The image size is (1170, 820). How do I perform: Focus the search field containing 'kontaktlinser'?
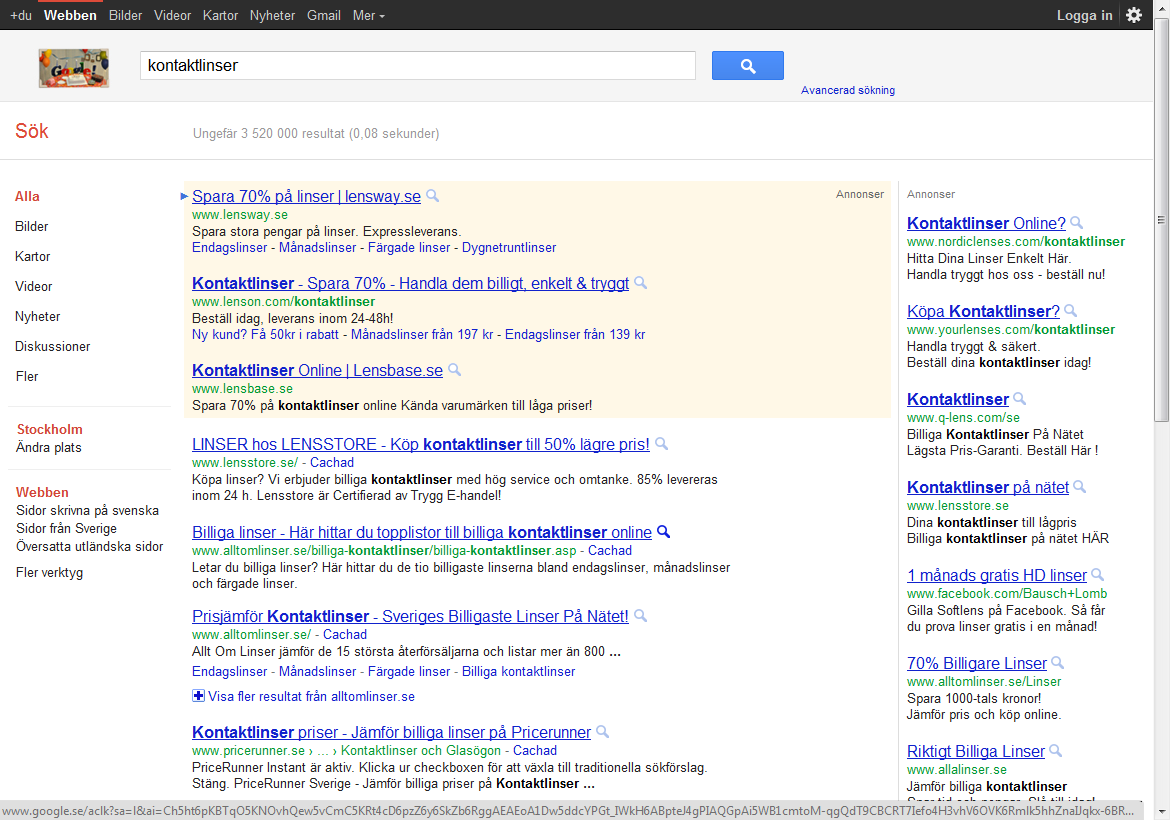418,66
